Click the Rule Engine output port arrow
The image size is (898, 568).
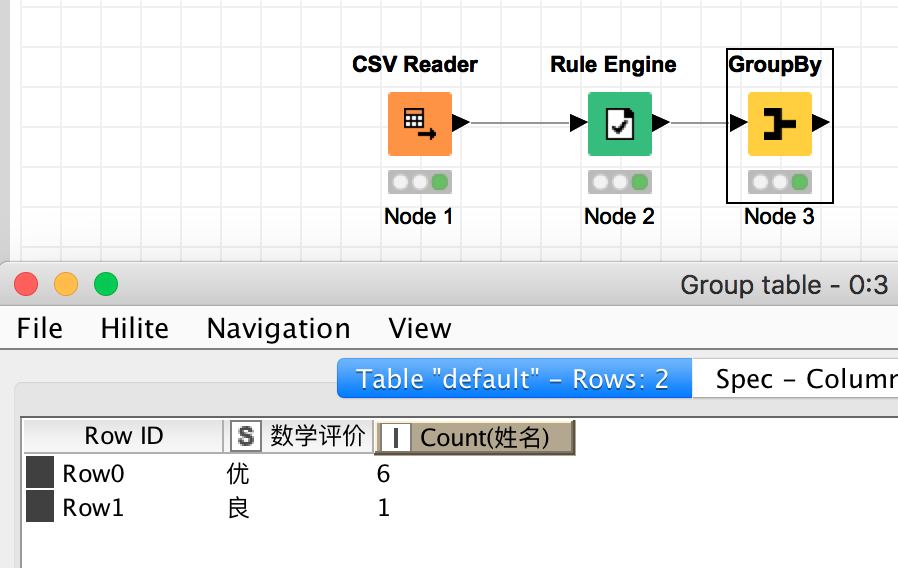point(661,123)
